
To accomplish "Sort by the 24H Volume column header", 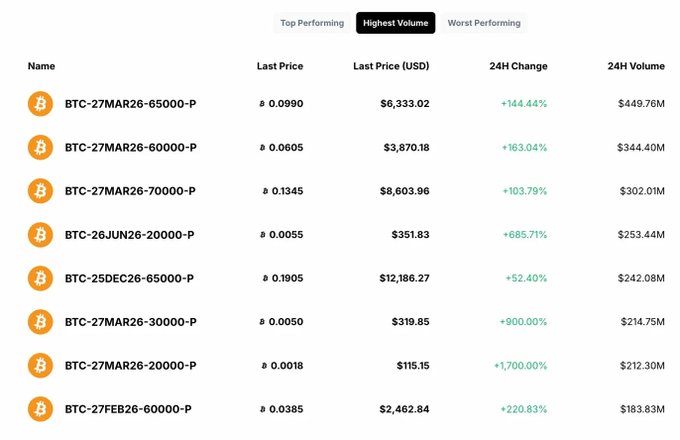I will pyautogui.click(x=635, y=66).
